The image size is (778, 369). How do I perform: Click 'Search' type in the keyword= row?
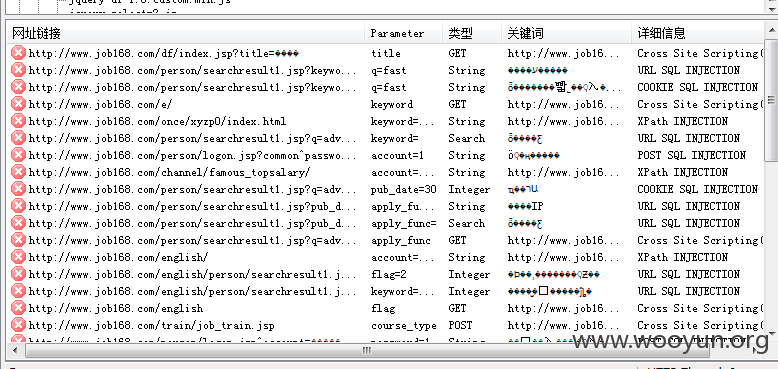[466, 138]
